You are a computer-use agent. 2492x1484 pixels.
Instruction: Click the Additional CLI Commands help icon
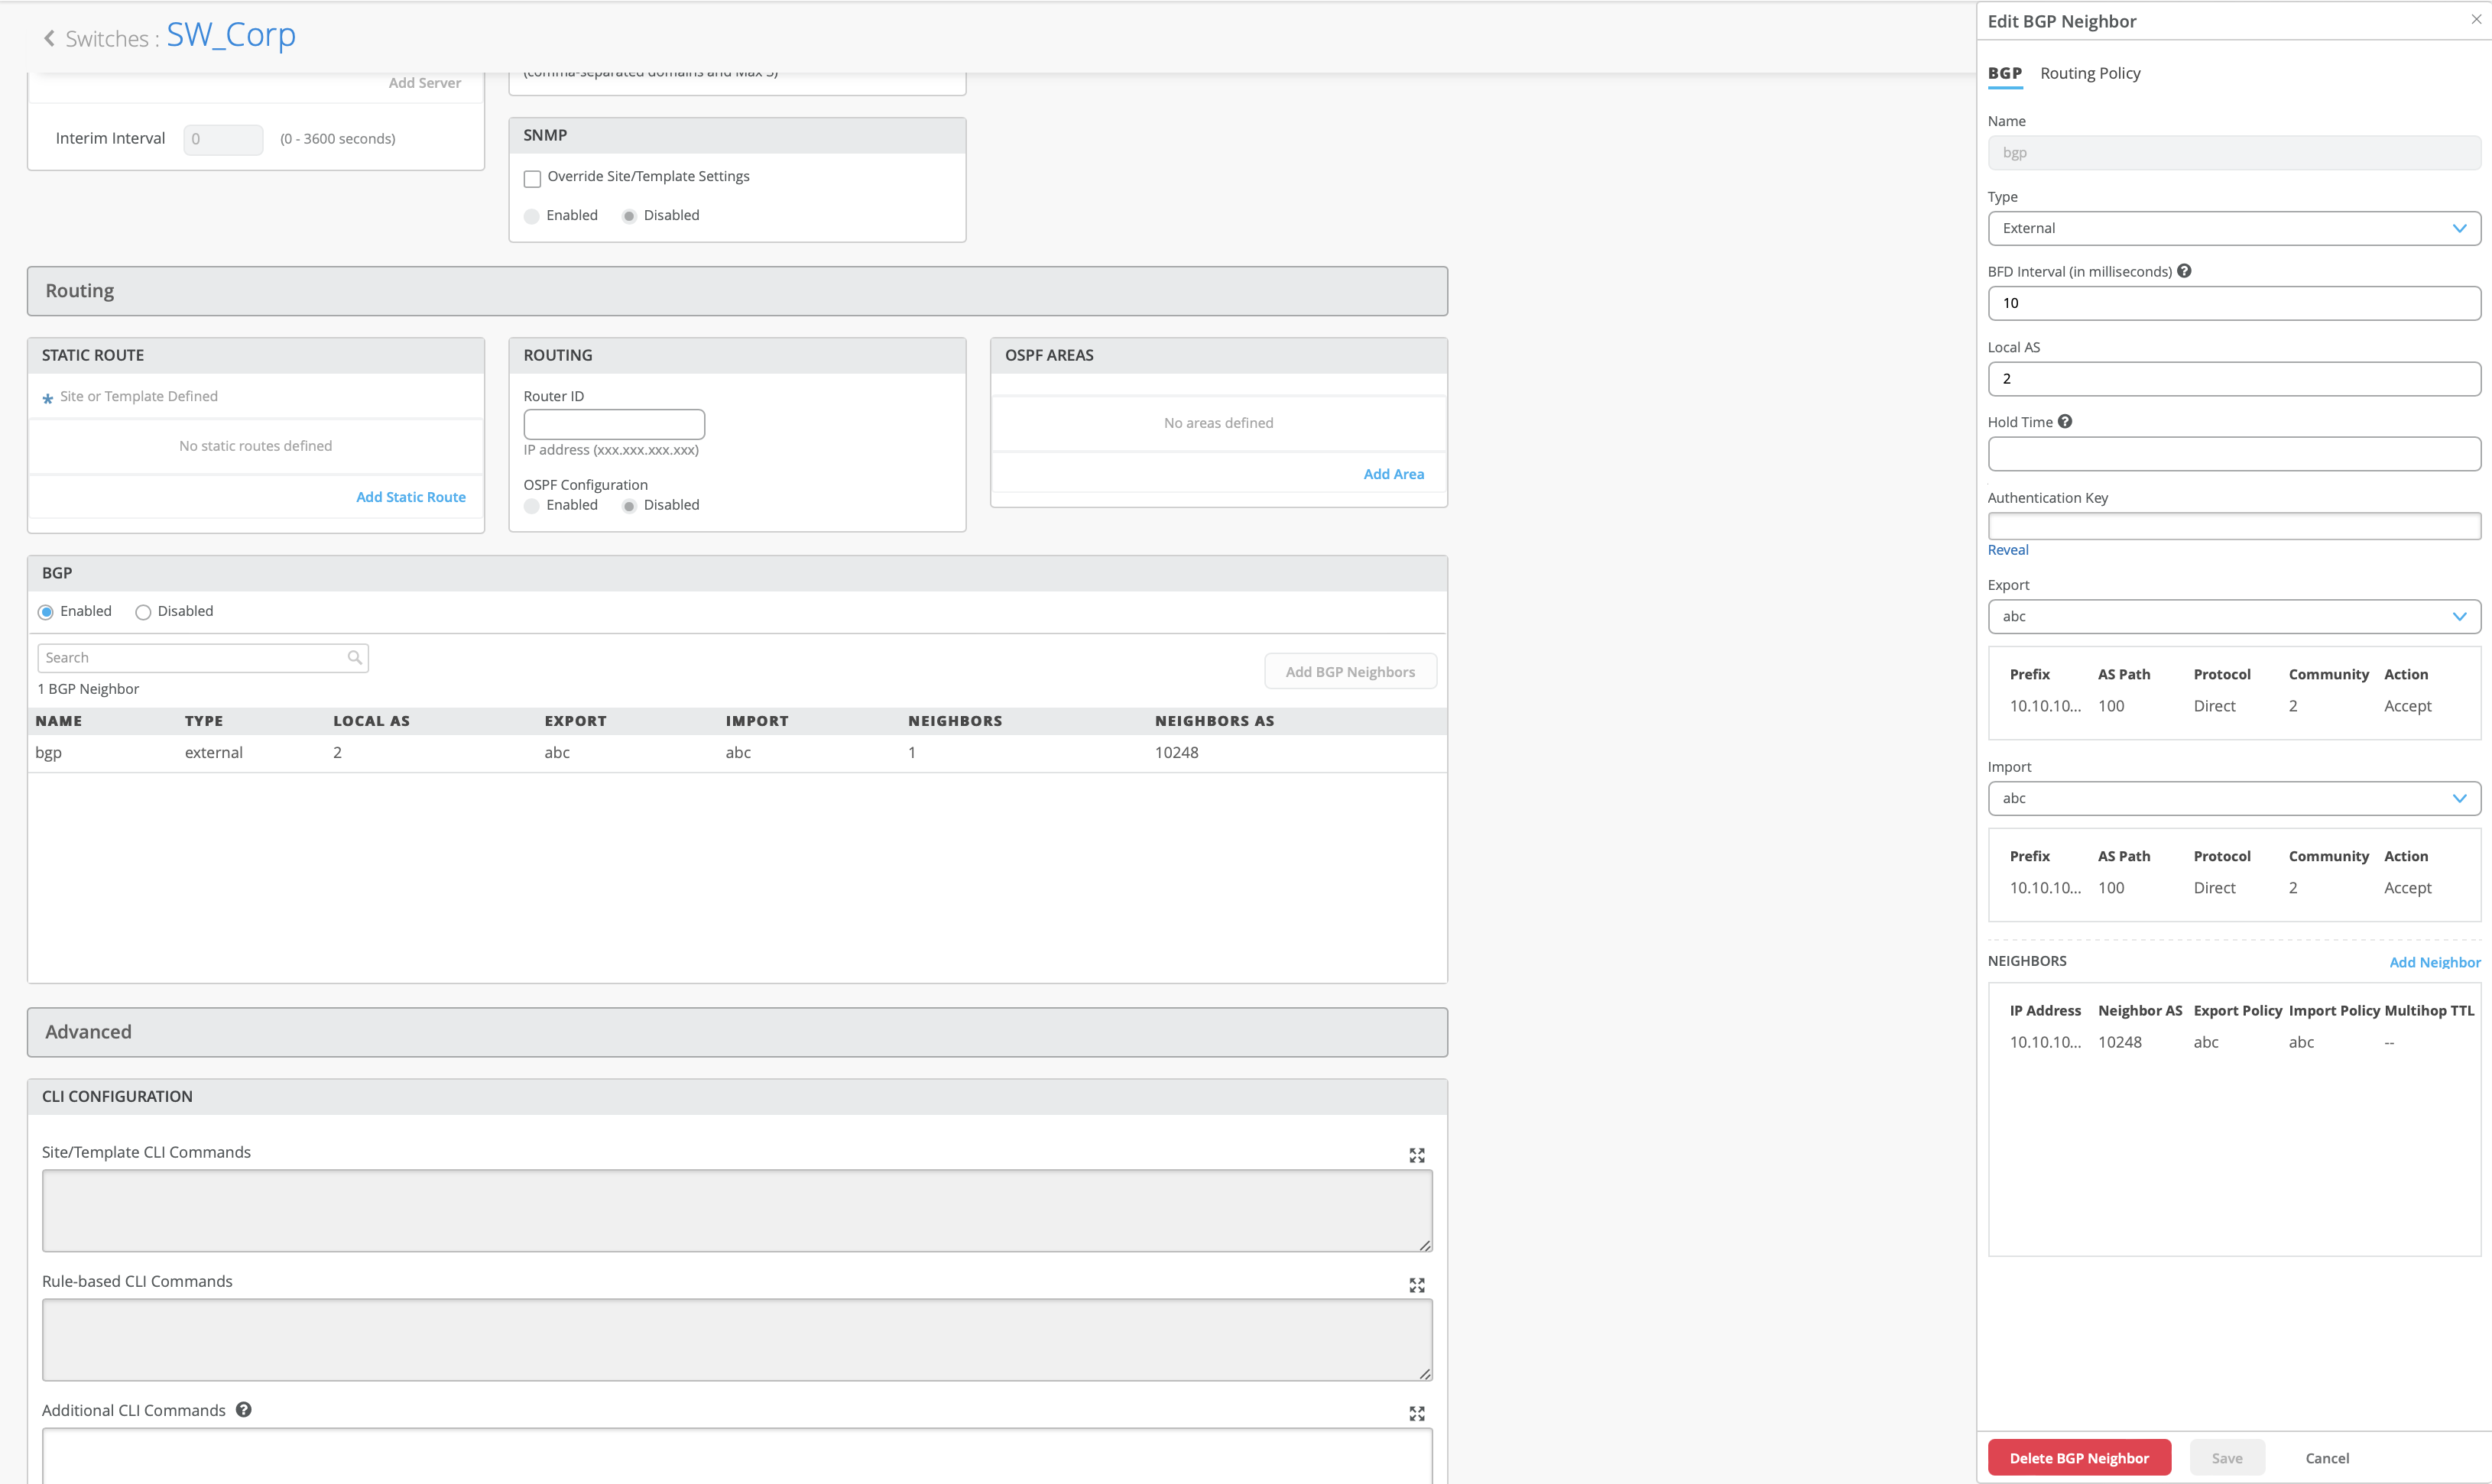pos(244,1409)
